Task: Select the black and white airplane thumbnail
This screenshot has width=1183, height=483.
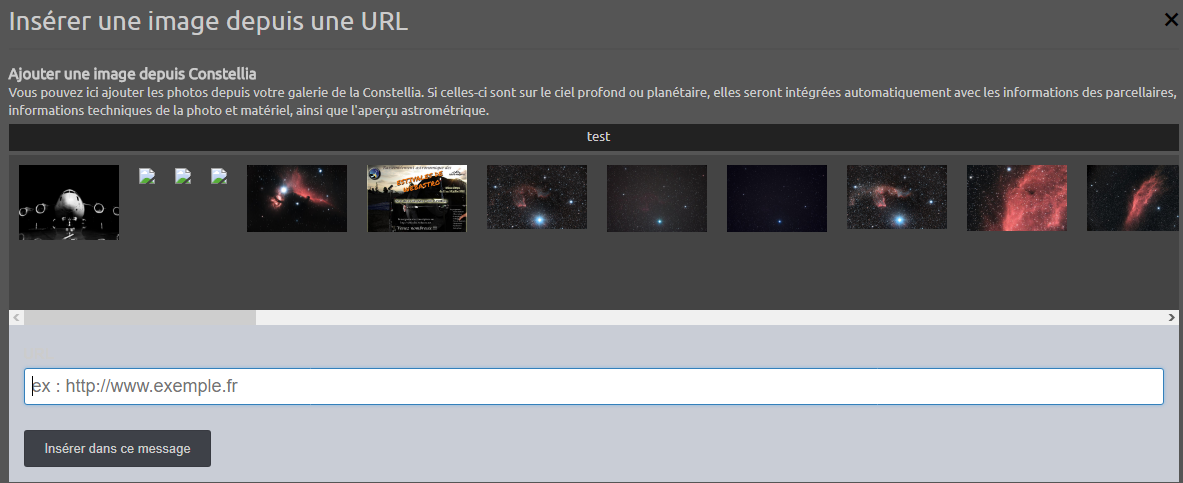Action: tap(69, 202)
